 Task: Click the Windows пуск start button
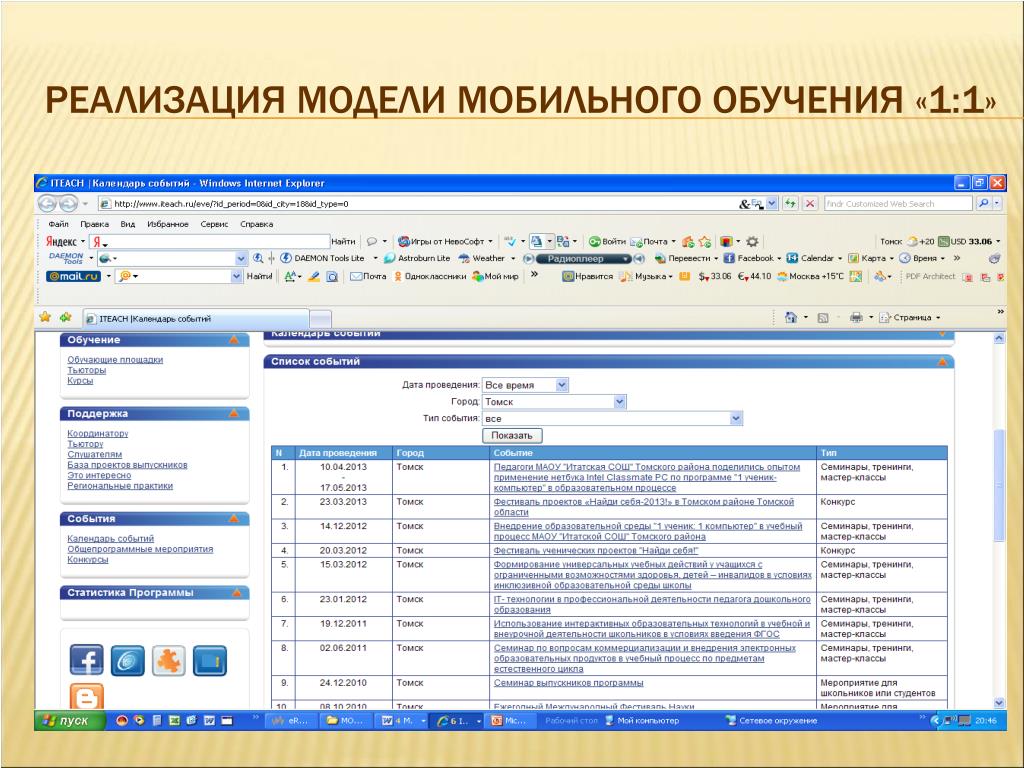pos(70,721)
